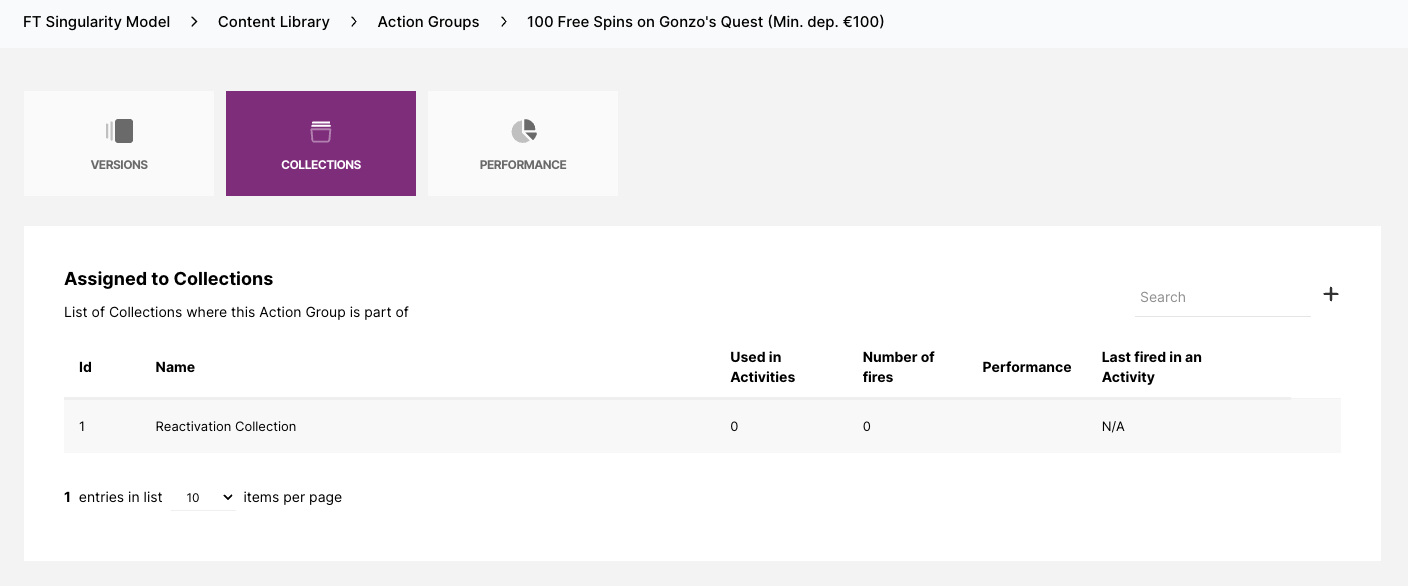Navigate to Content Library breadcrumb
The image size is (1408, 586).
[x=273, y=22]
